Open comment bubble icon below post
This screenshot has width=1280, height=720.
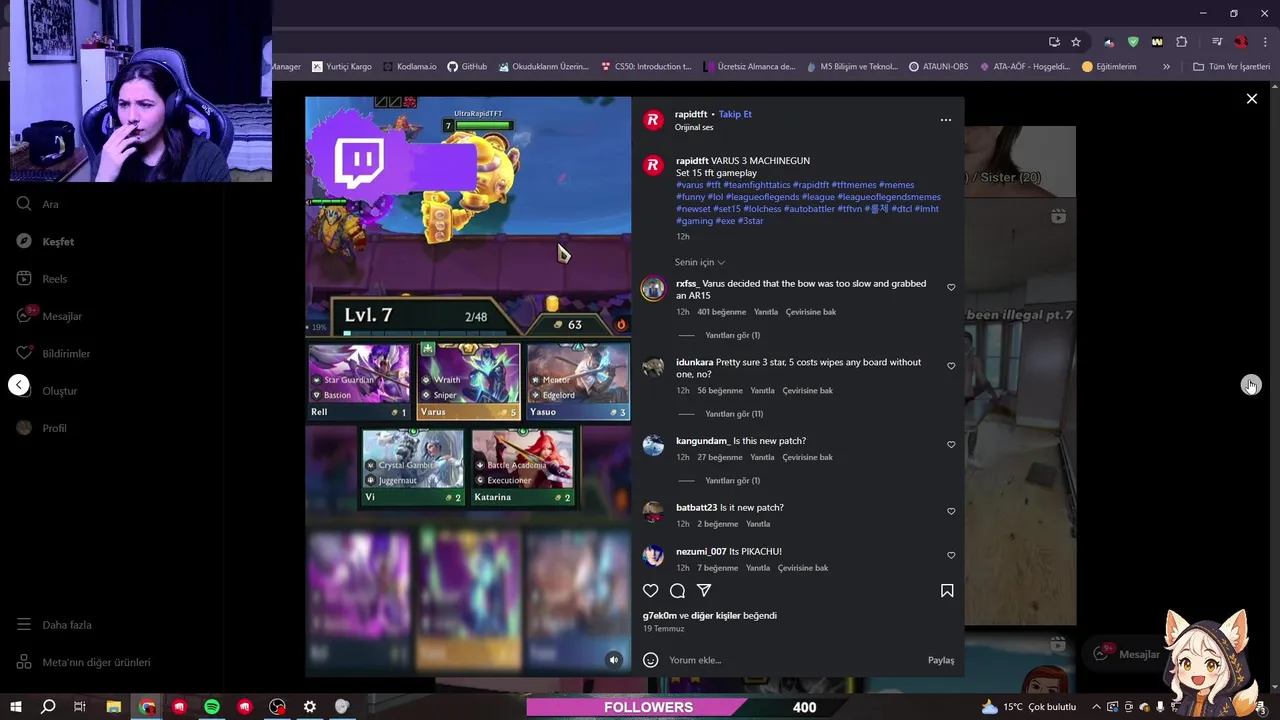click(677, 591)
